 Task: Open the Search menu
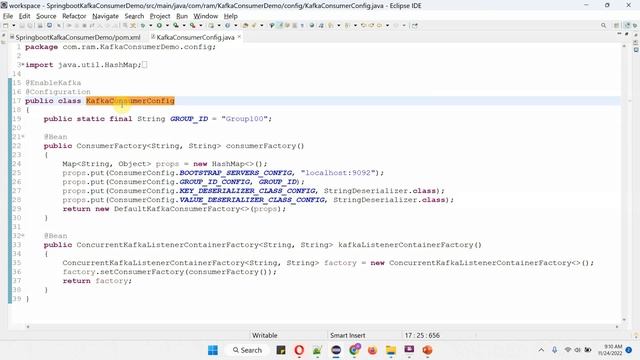(x=134, y=16)
